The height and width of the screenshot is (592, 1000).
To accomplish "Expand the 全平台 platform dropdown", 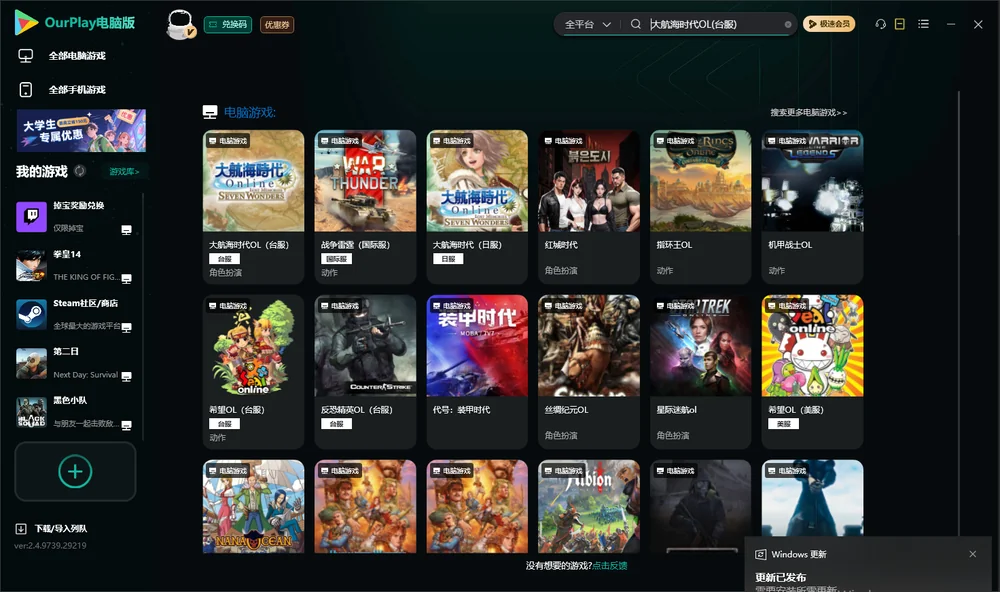I will 587,24.
